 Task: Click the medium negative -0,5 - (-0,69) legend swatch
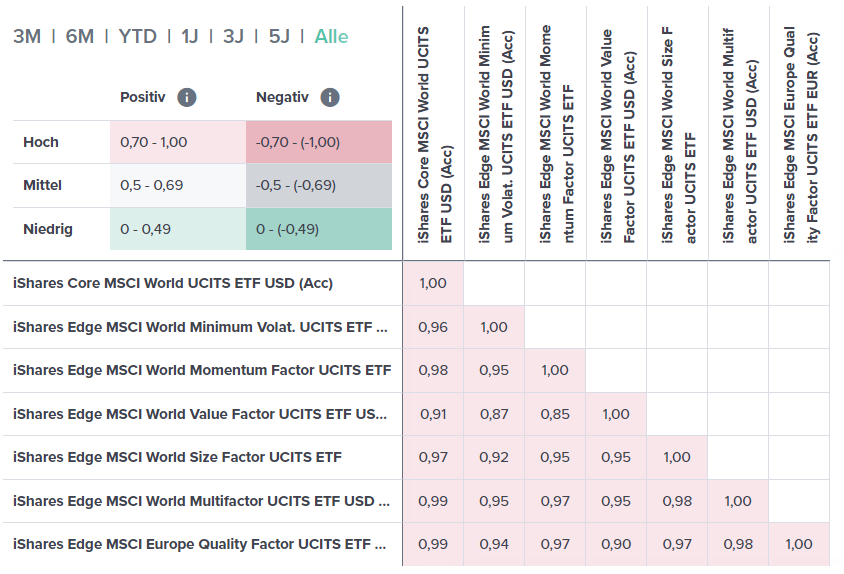tap(319, 185)
